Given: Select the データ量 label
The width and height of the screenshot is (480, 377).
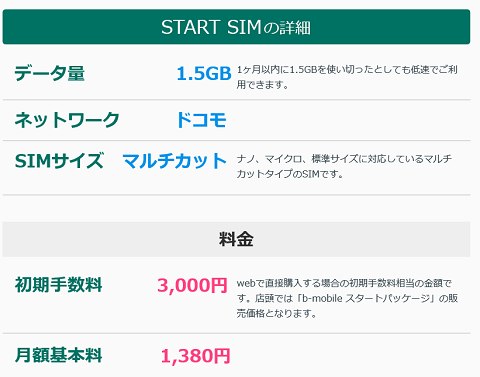Looking at the screenshot, I should point(49,73).
